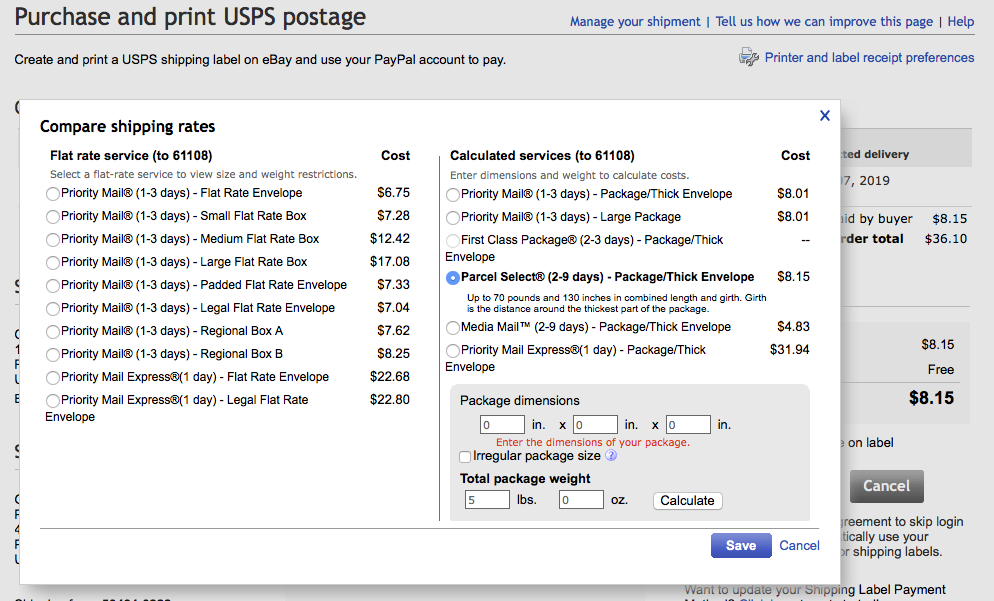Open Tell us how to improve this page
Image resolution: width=994 pixels, height=601 pixels.
pyautogui.click(x=824, y=22)
